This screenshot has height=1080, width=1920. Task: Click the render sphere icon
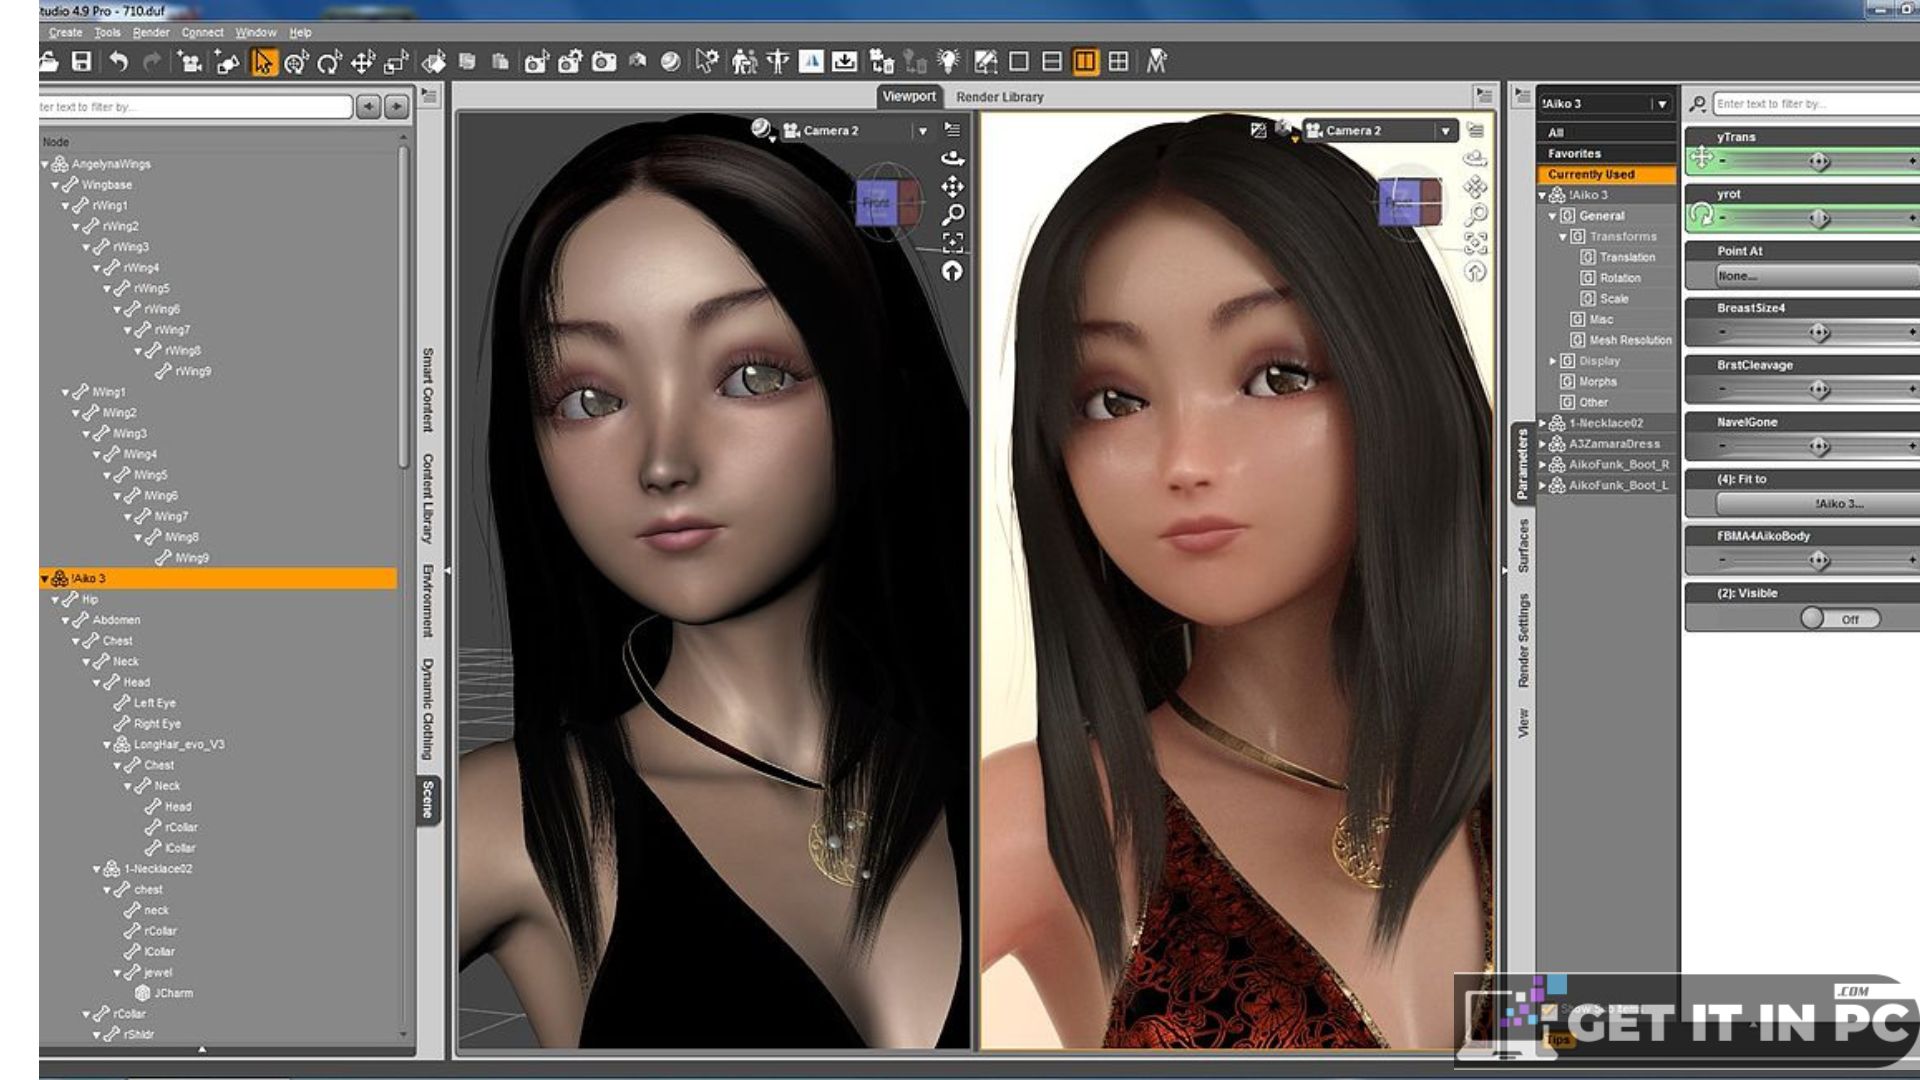pos(671,62)
